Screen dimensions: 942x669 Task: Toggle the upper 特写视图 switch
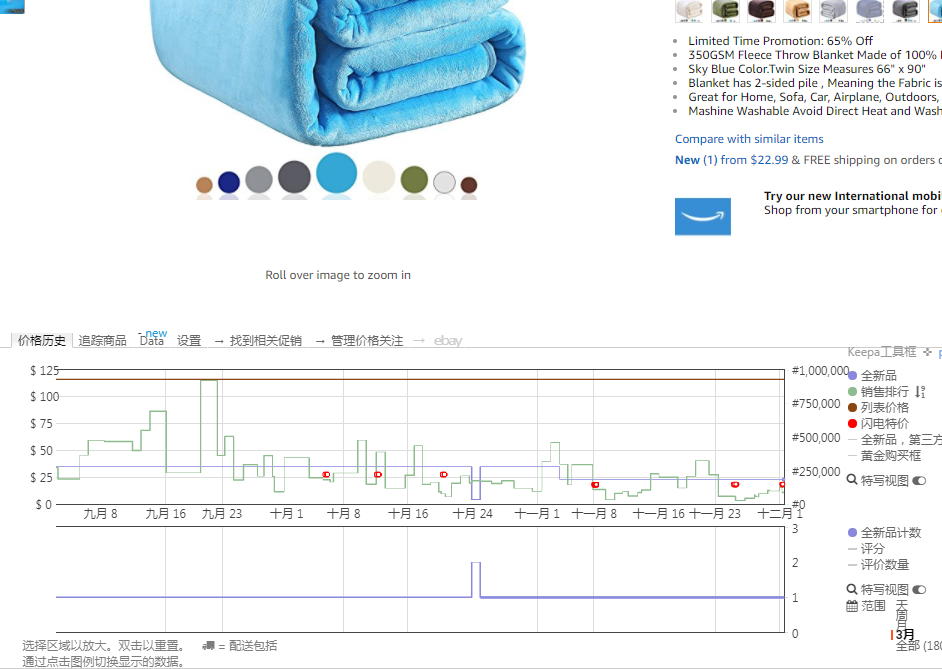[x=919, y=480]
